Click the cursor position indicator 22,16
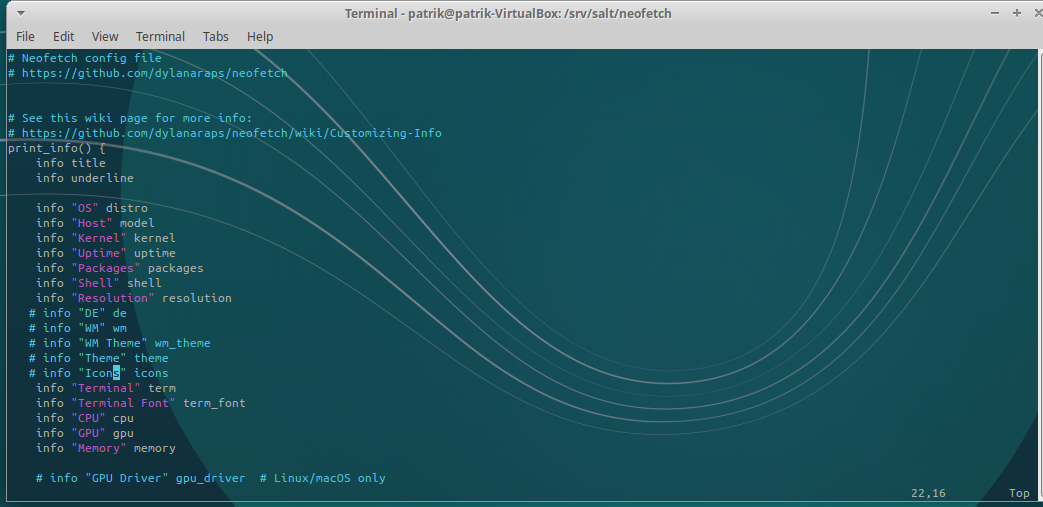 (928, 493)
